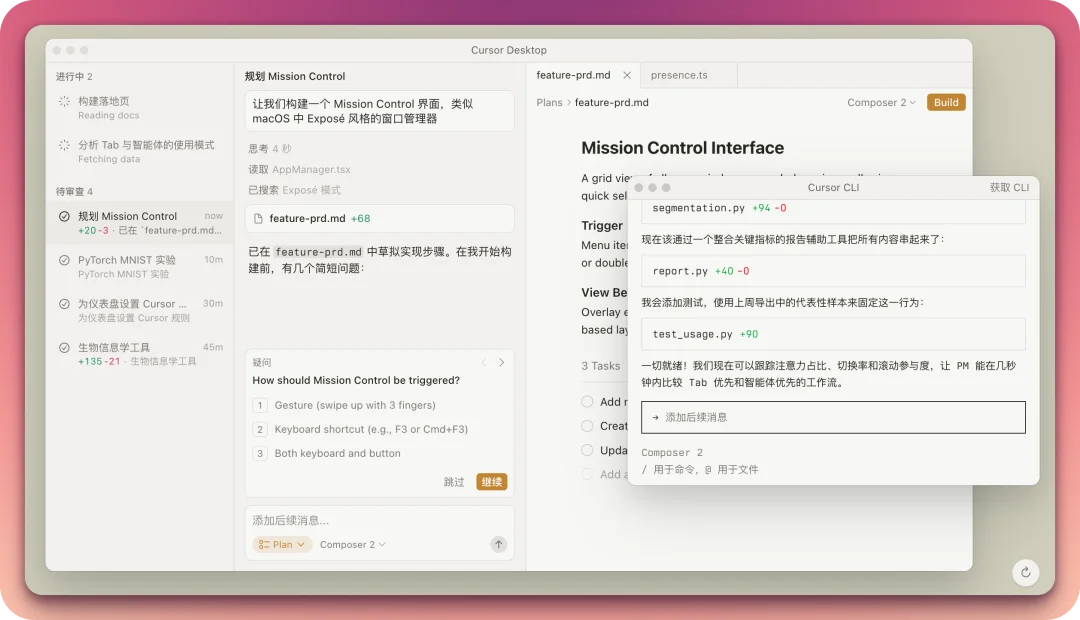This screenshot has width=1080, height=620.
Task: Check the 'Add r...' task circle
Action: (x=587, y=402)
